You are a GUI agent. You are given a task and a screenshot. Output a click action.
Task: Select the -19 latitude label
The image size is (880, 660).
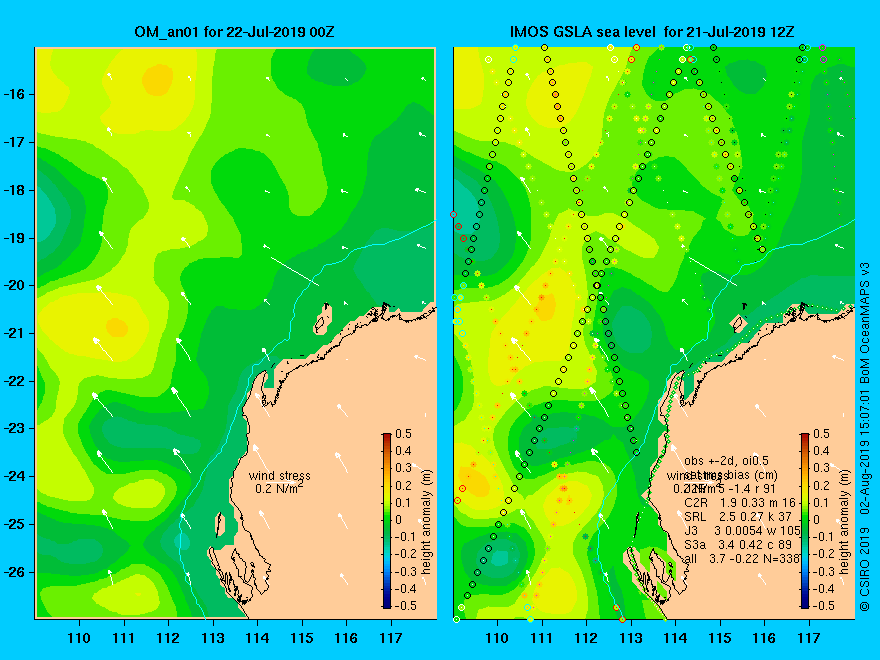[x=14, y=239]
